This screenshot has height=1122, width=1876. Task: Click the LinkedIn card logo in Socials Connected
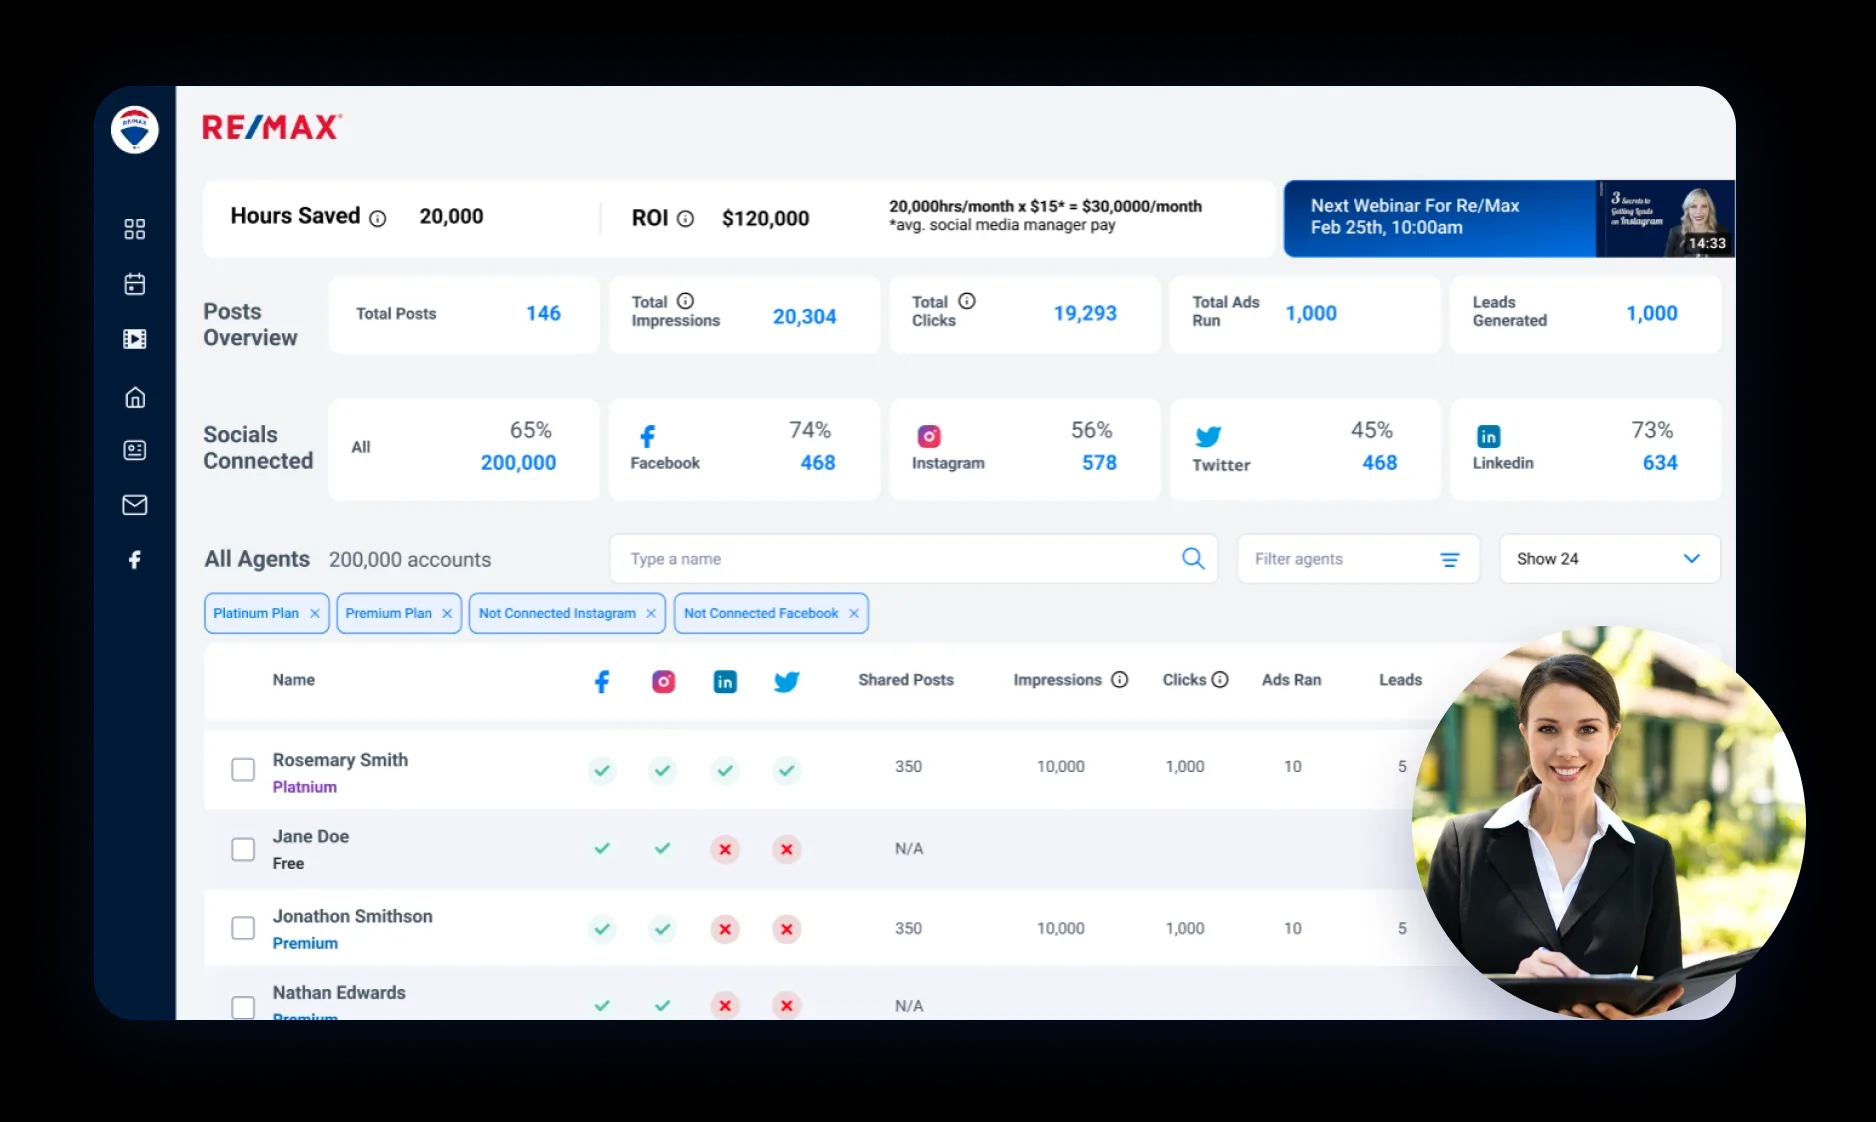point(1488,436)
